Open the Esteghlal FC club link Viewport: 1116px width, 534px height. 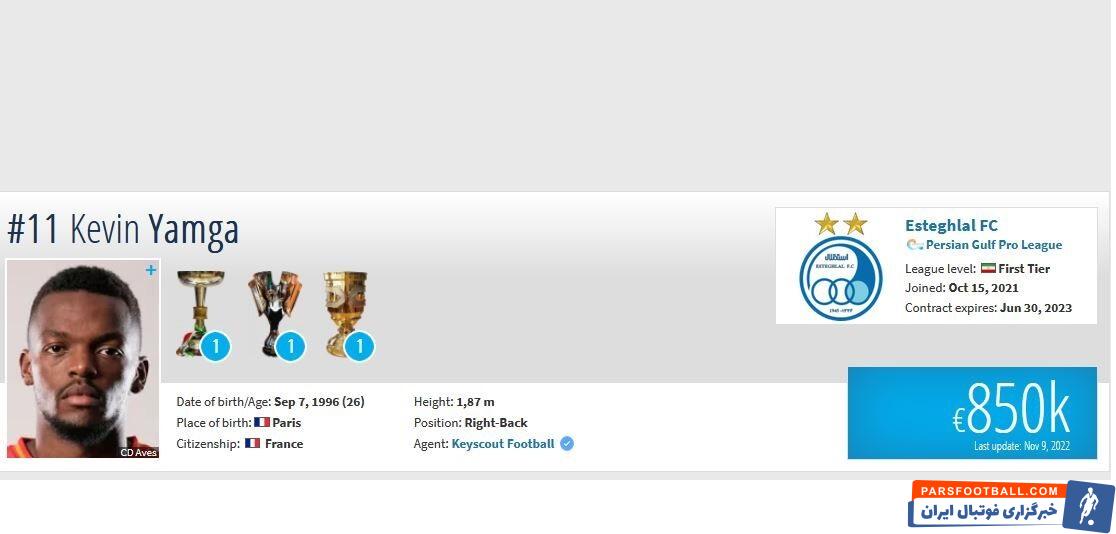click(952, 226)
